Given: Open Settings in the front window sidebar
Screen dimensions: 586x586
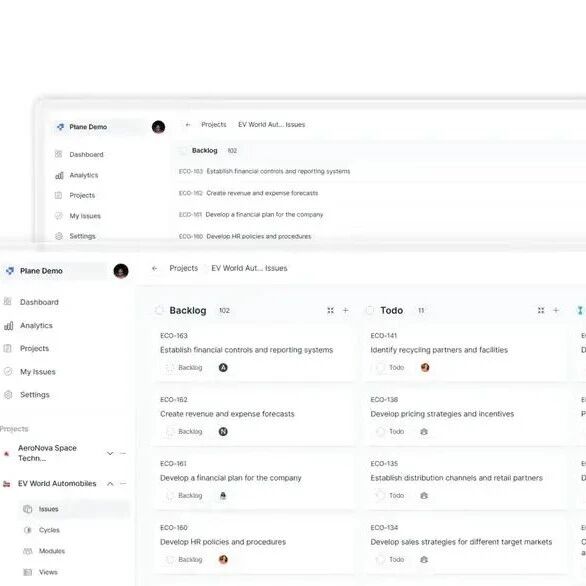Looking at the screenshot, I should click(34, 395).
